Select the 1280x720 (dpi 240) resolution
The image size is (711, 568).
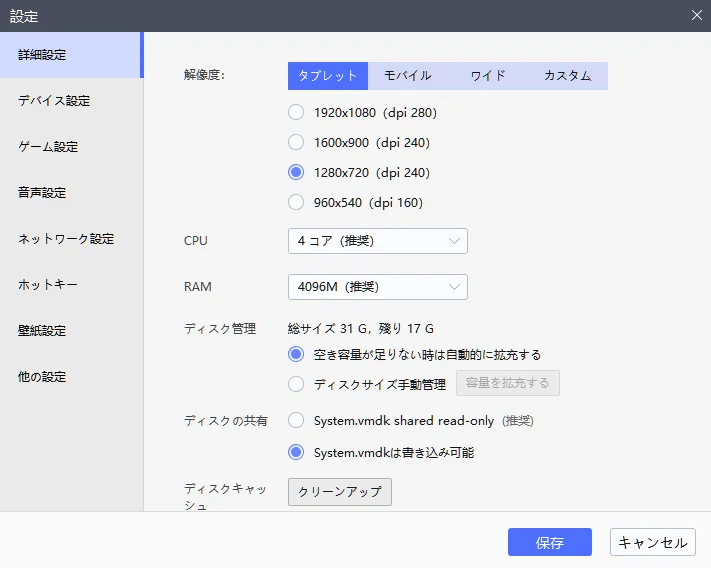tap(296, 172)
